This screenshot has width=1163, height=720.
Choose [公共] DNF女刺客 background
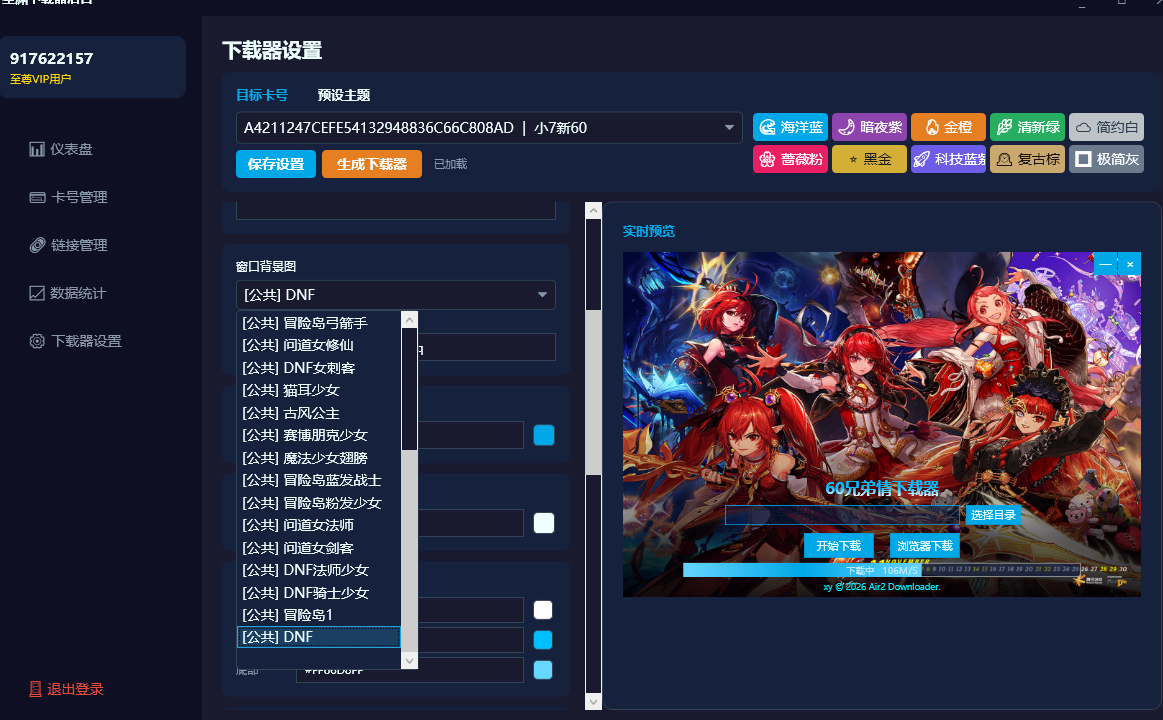click(318, 368)
